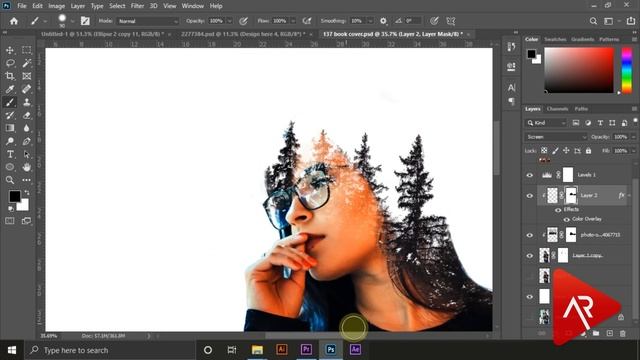Select the Path Selection tool
640x360 pixels.
(27, 154)
